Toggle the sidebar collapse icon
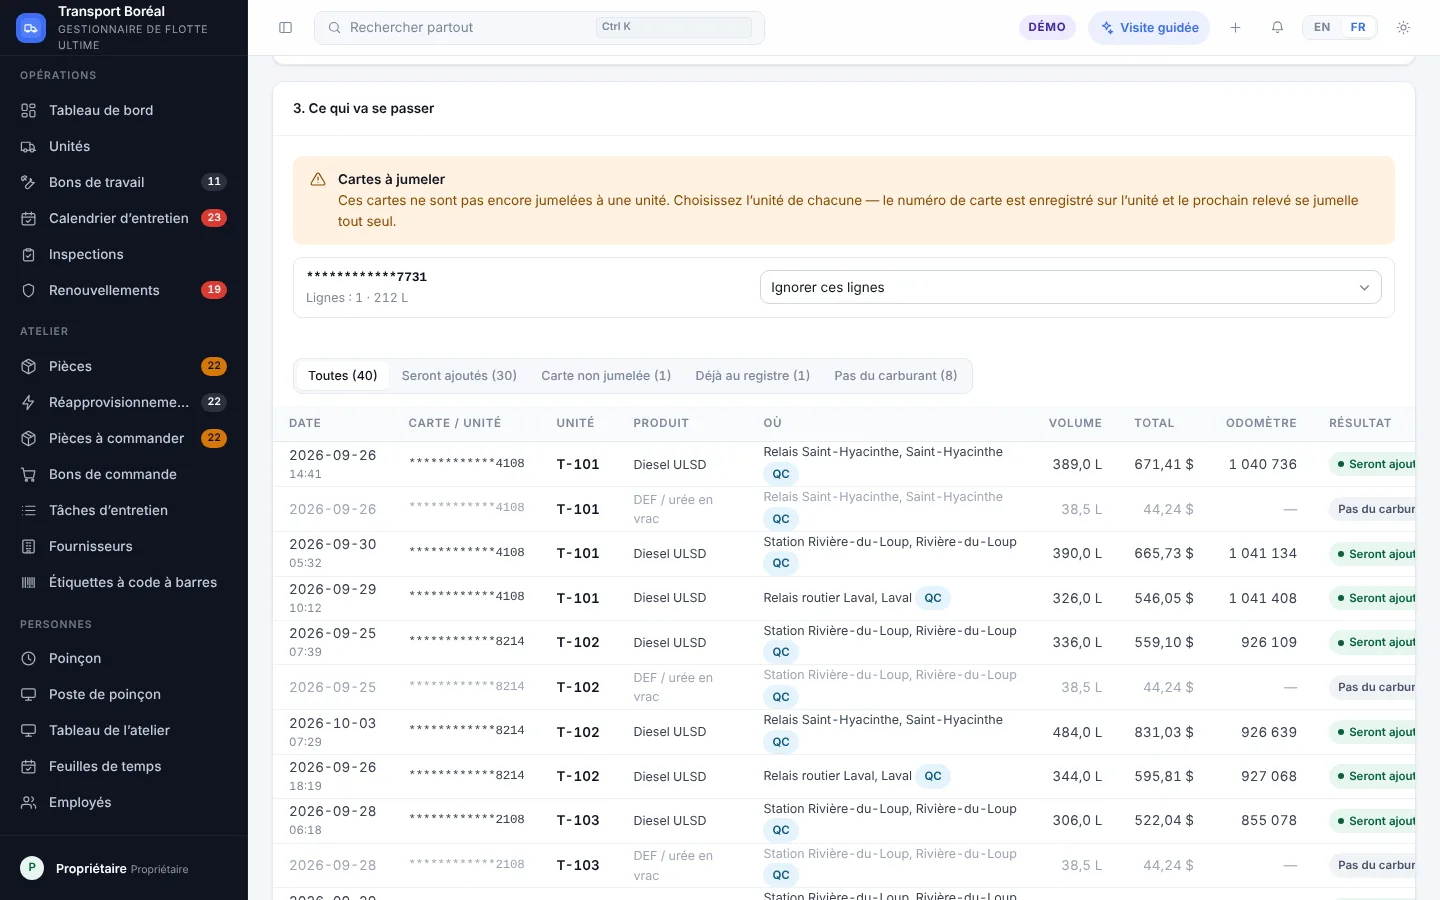Image resolution: width=1440 pixels, height=900 pixels. [x=285, y=28]
